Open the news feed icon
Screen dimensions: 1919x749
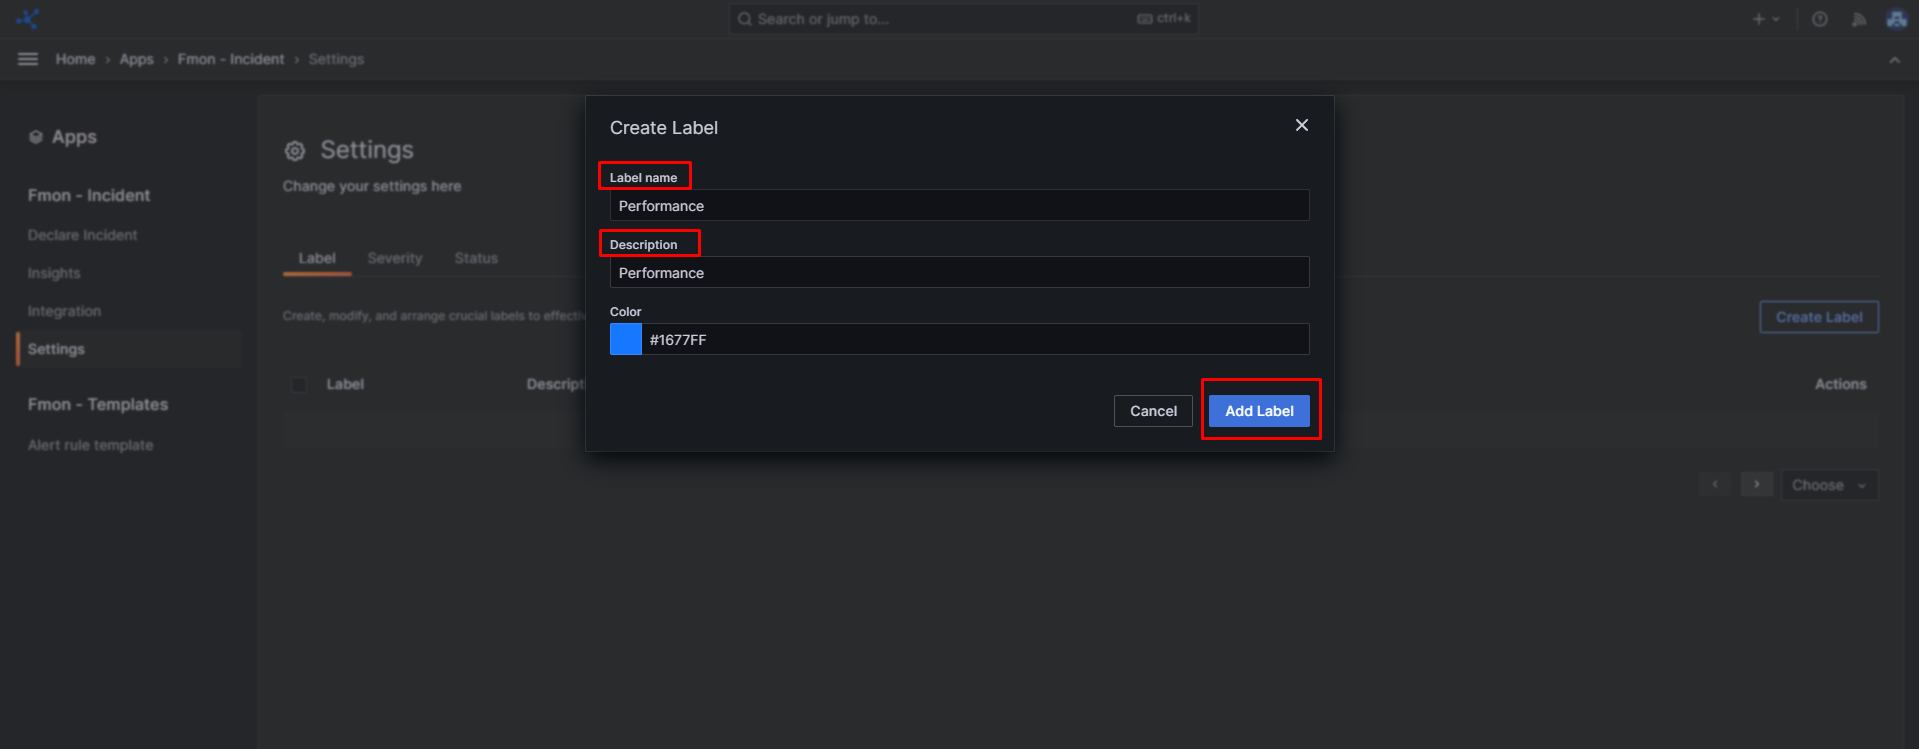(1859, 19)
